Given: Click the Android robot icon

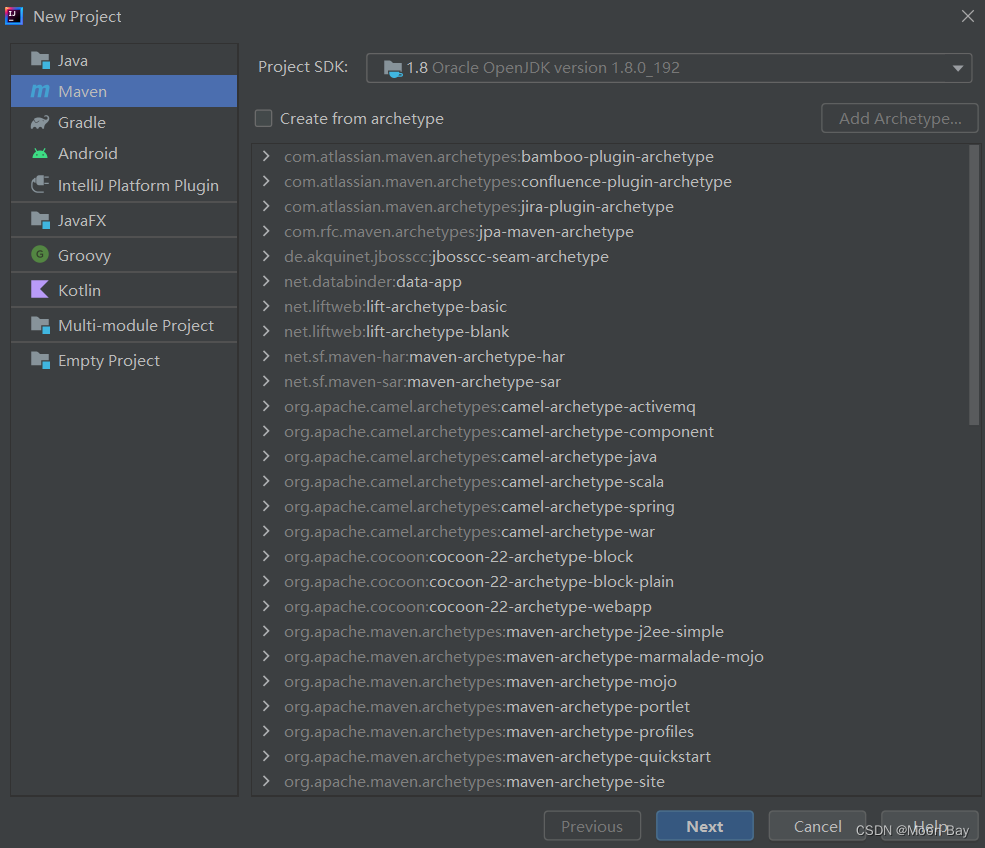Looking at the screenshot, I should pyautogui.click(x=40, y=153).
